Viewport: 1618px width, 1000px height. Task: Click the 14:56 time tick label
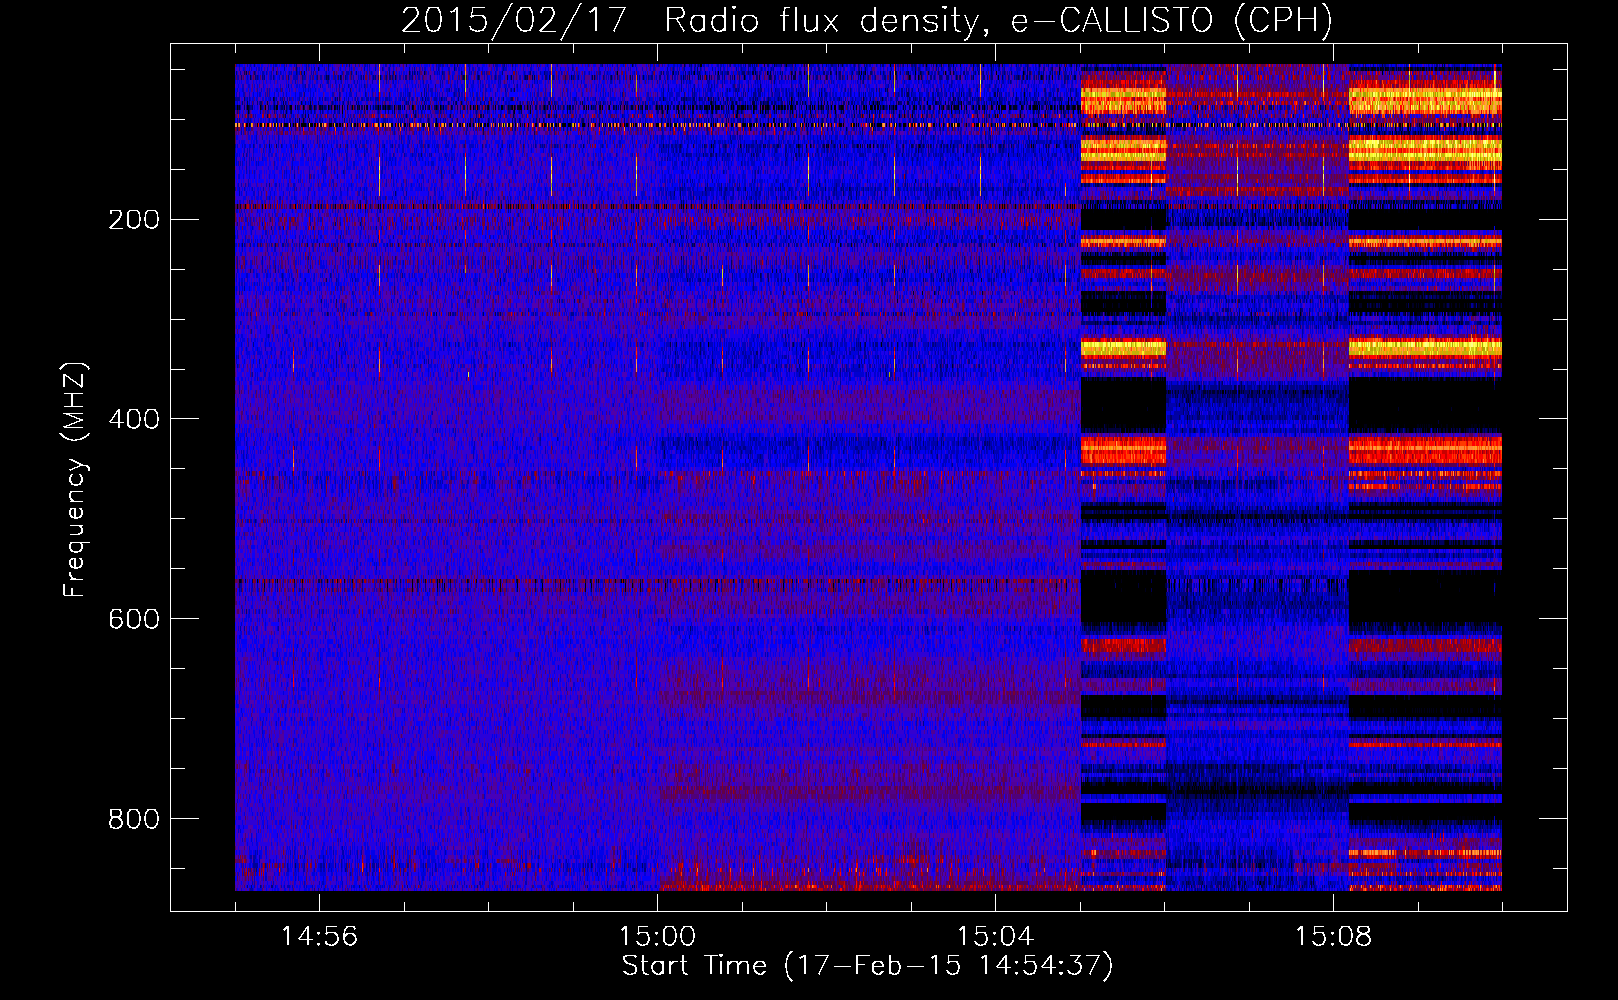(319, 937)
